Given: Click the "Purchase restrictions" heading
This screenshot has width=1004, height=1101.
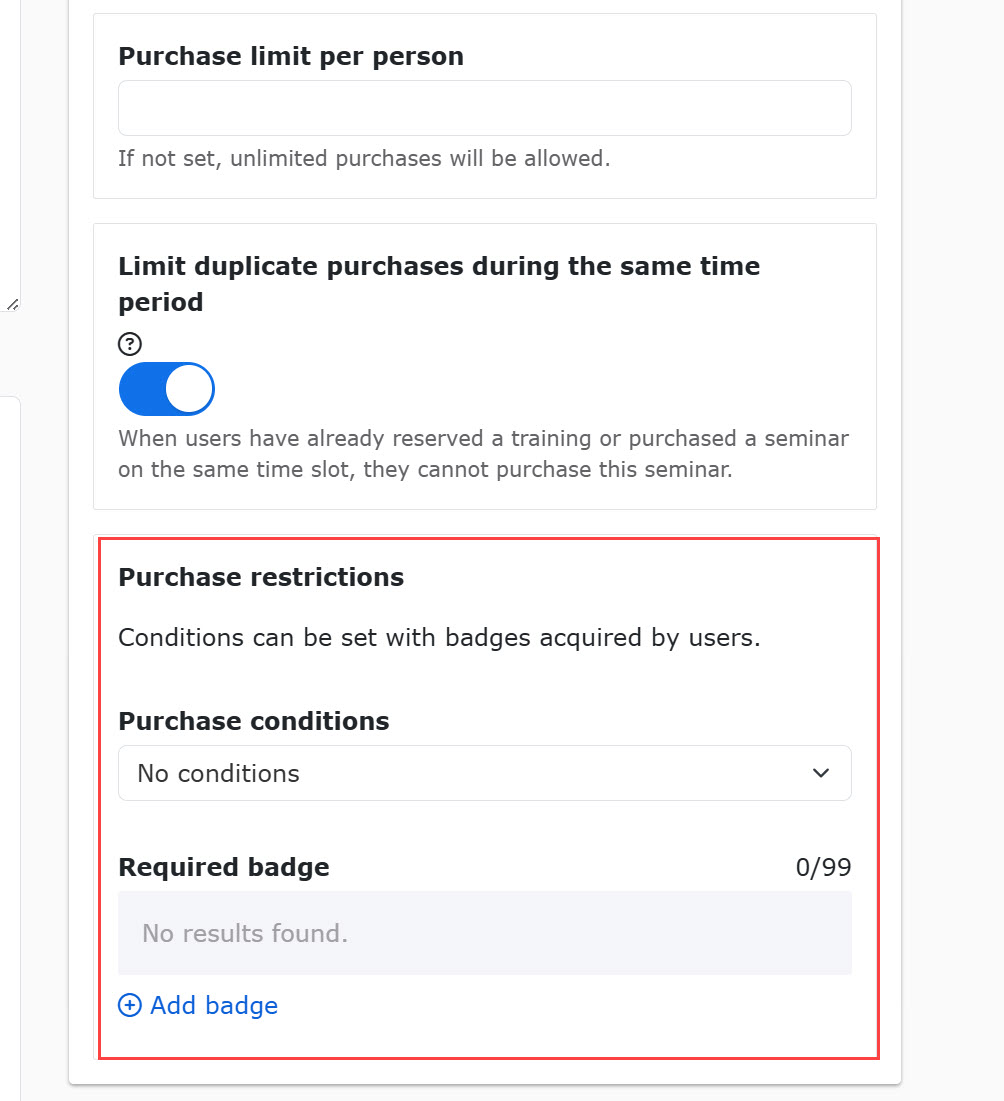Looking at the screenshot, I should point(261,577).
